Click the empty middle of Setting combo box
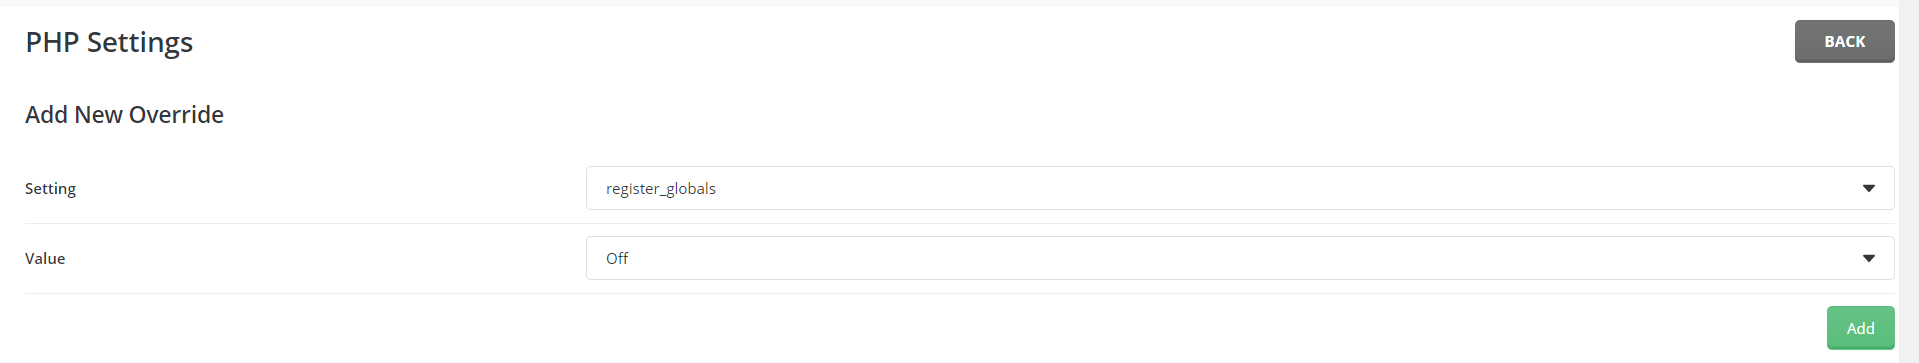 click(1240, 188)
